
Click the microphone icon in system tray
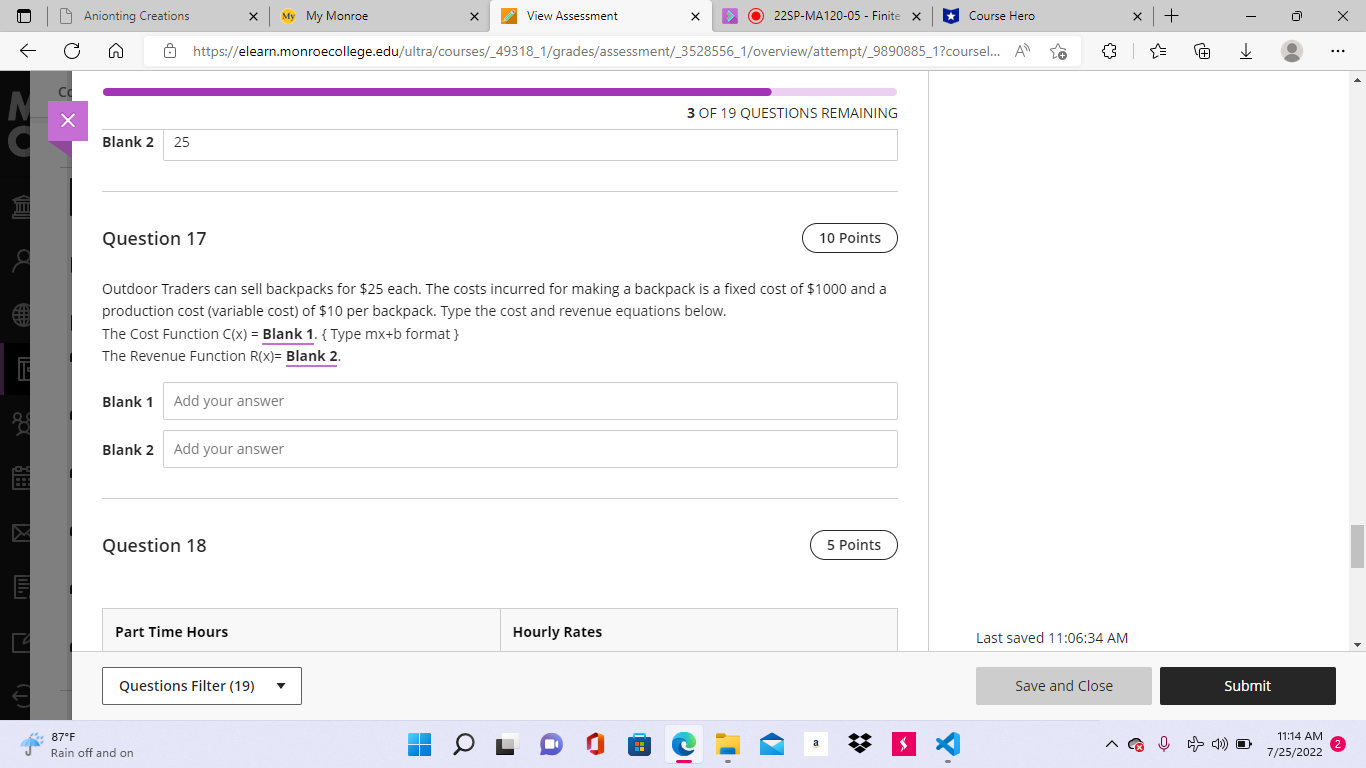tap(1164, 744)
